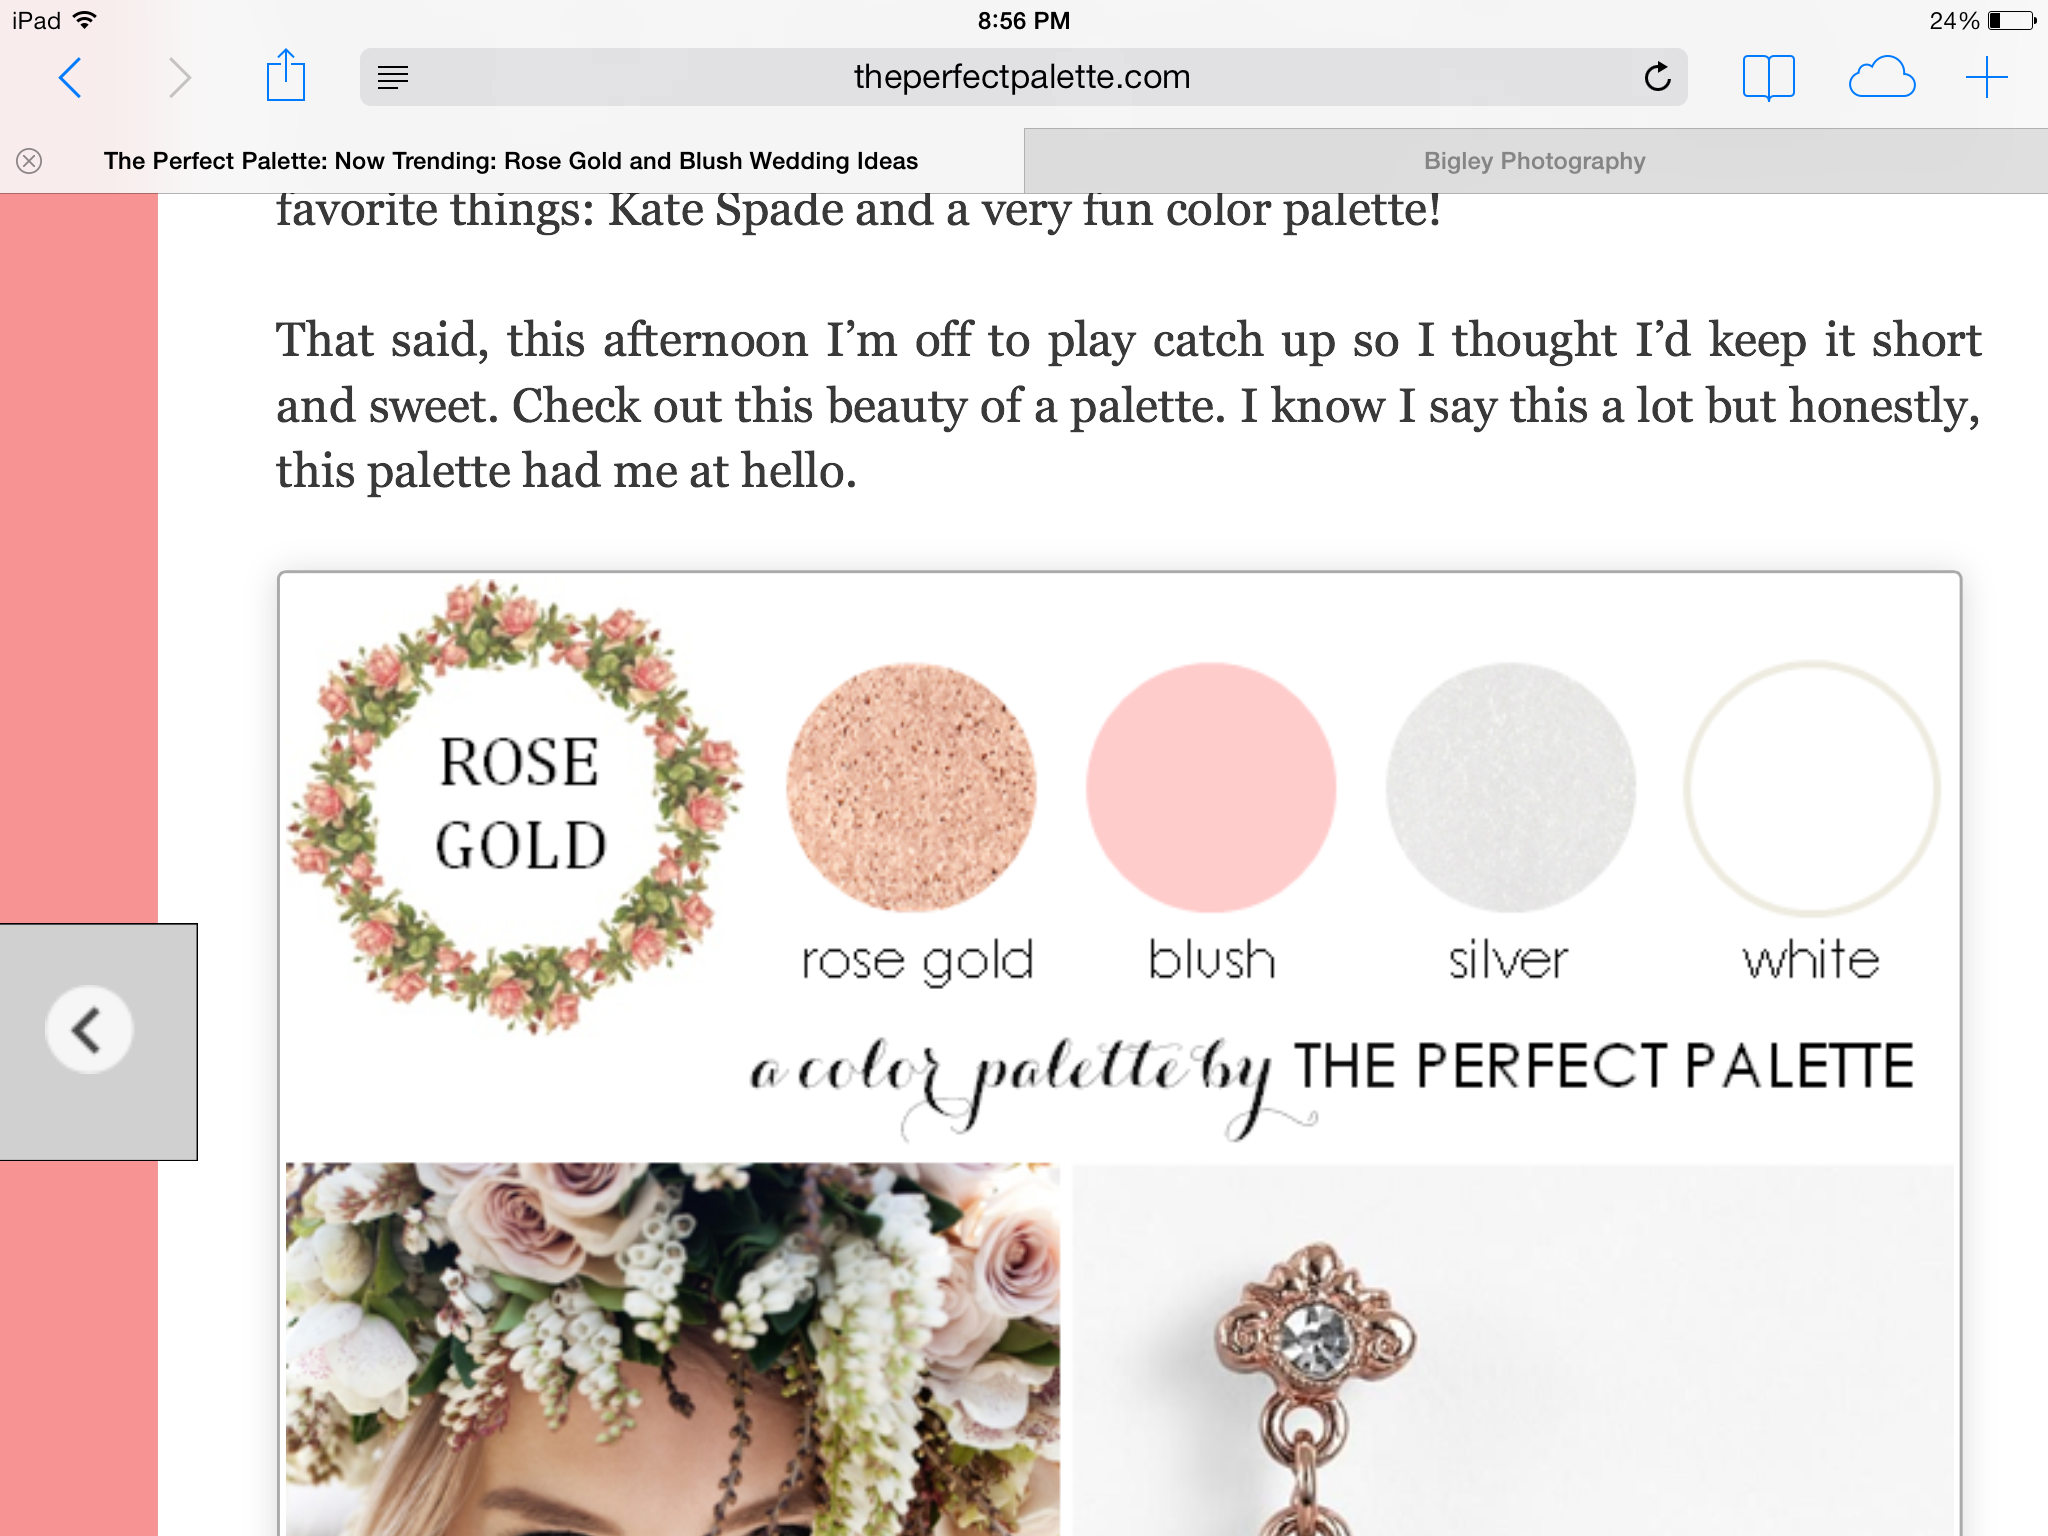
Task: Tap the Rose Gold floral wreath logo
Action: coord(516,805)
